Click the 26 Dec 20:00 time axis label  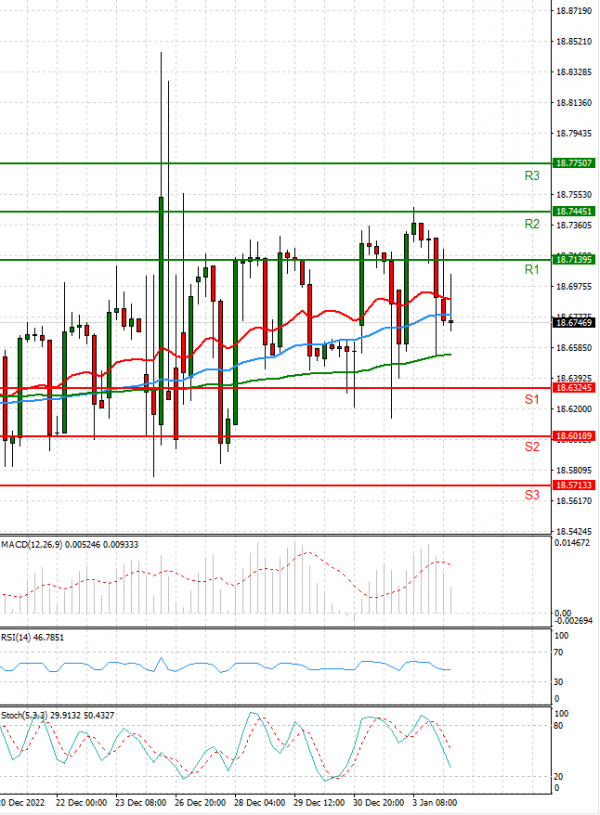point(201,803)
